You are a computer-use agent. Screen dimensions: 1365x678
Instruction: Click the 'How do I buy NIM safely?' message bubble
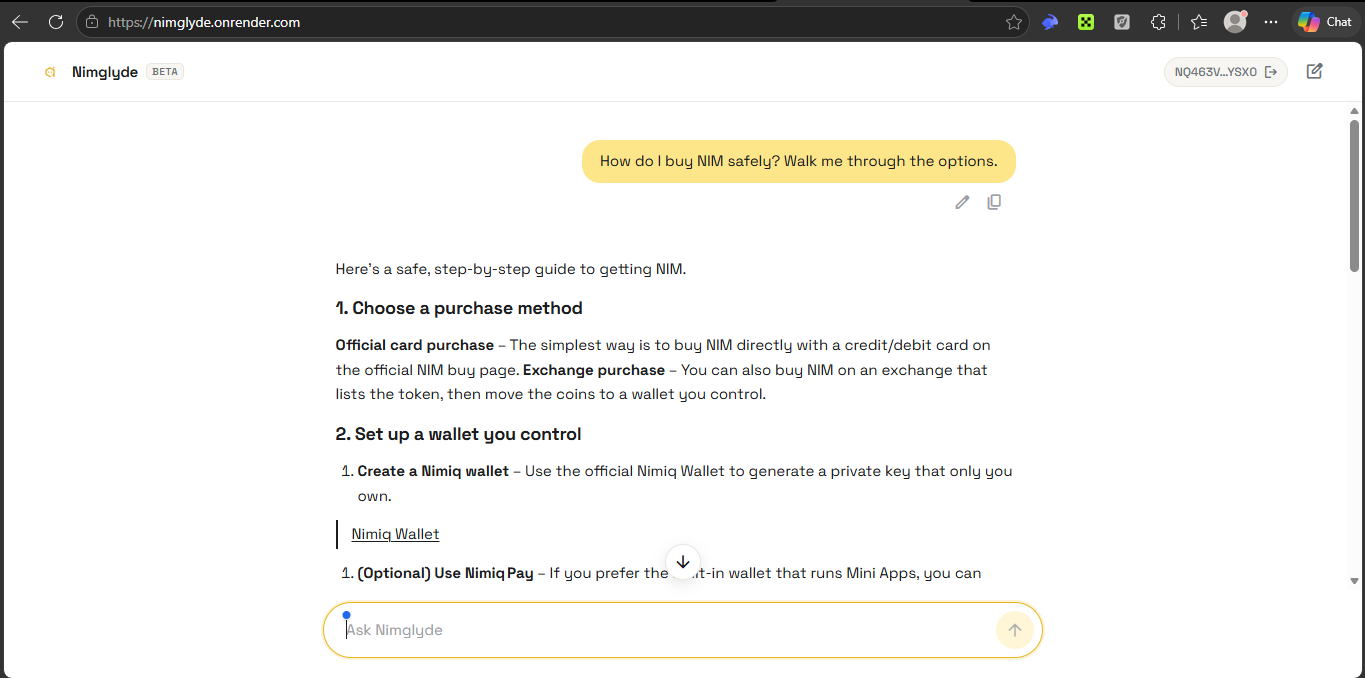(799, 161)
